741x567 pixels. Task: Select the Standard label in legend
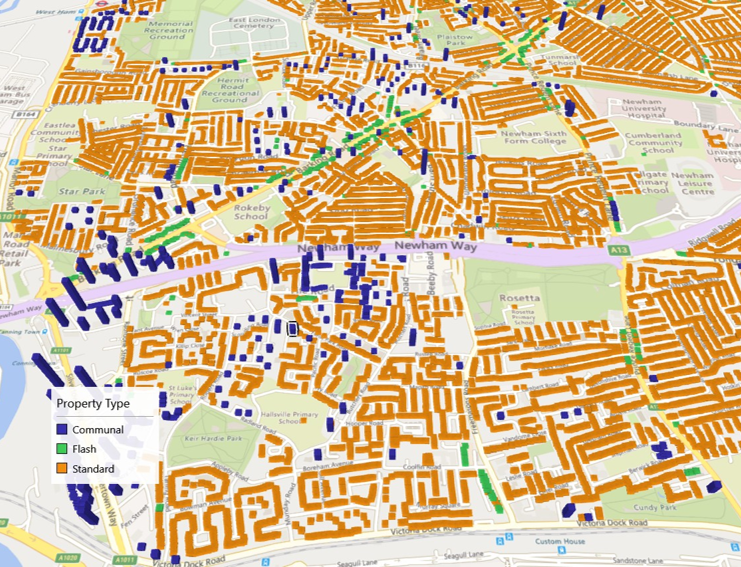(x=92, y=469)
